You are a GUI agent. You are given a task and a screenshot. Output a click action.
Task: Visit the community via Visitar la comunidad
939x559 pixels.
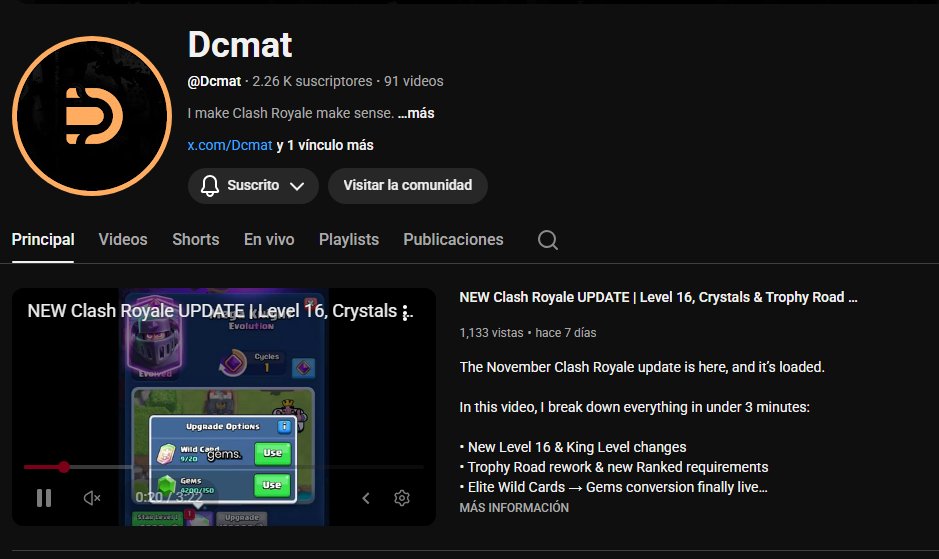click(408, 186)
